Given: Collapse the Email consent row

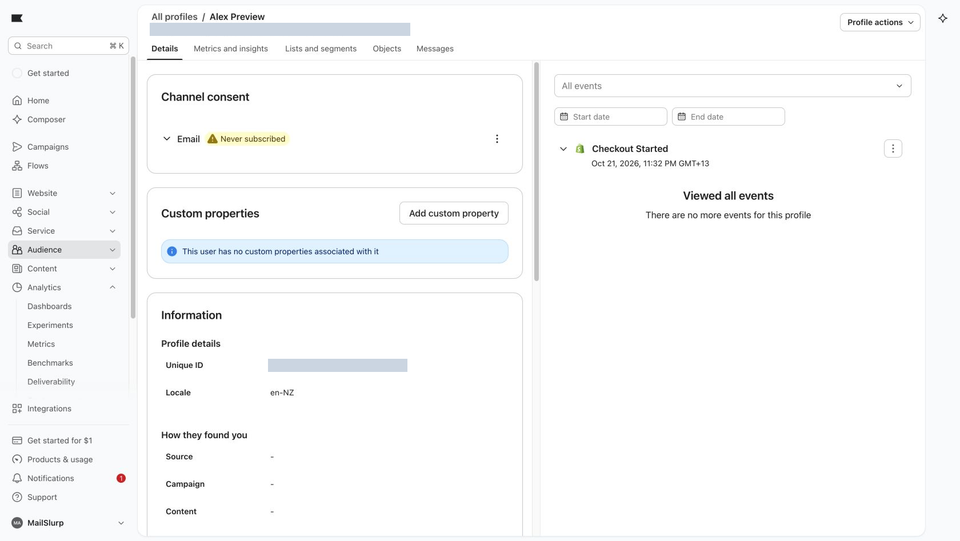Looking at the screenshot, I should click(x=167, y=139).
